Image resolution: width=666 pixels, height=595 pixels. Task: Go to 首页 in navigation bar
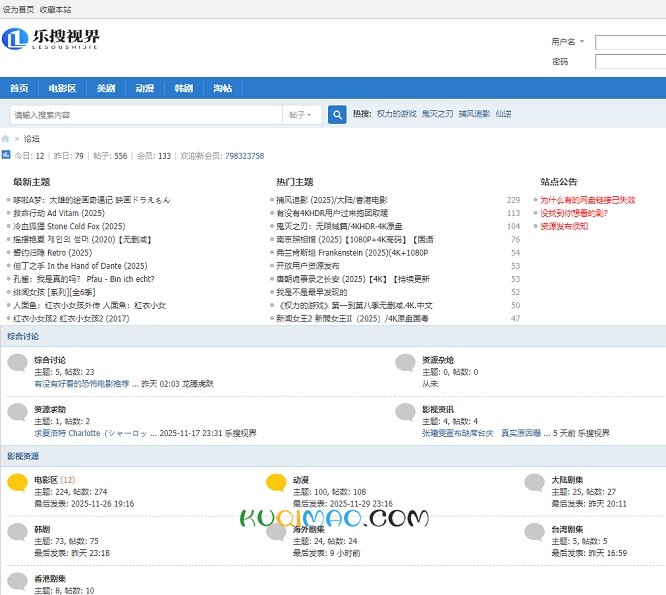tap(19, 88)
